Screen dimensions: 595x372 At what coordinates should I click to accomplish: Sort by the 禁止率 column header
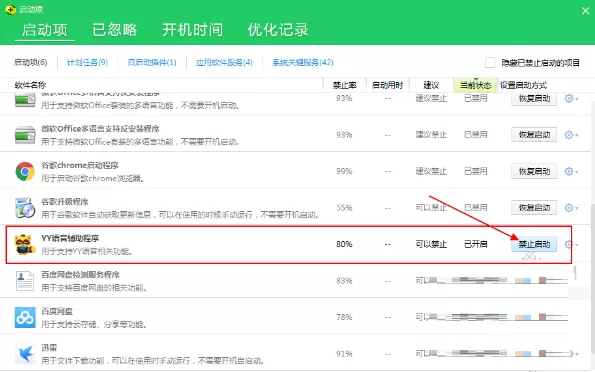point(345,85)
